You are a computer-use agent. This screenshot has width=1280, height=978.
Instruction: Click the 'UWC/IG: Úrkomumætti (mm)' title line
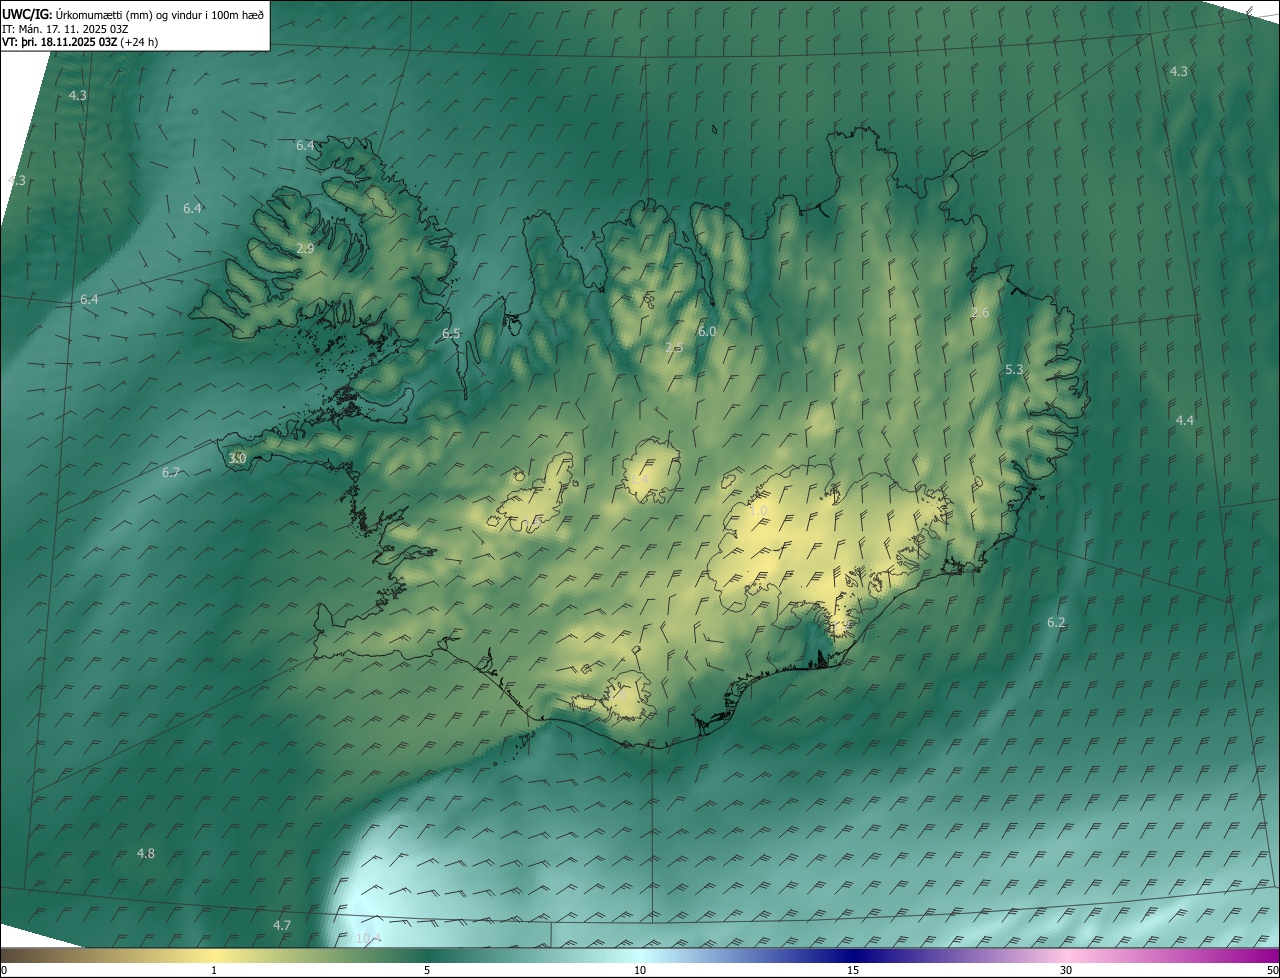133,14
